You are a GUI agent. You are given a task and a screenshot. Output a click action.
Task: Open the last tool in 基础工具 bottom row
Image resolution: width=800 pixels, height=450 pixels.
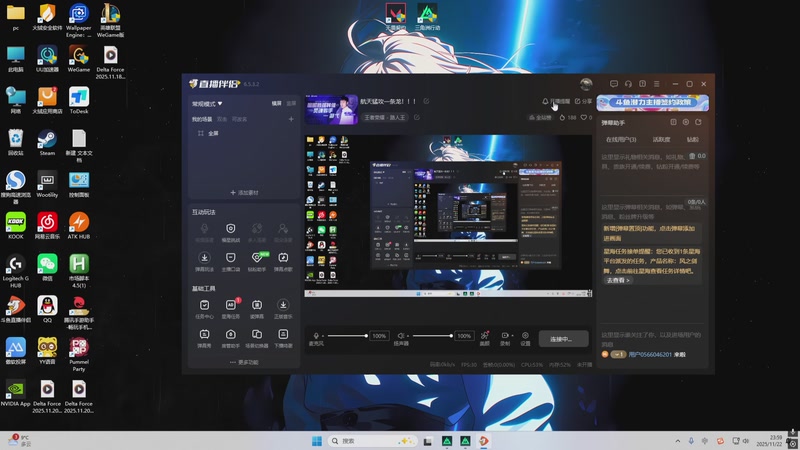(x=283, y=338)
